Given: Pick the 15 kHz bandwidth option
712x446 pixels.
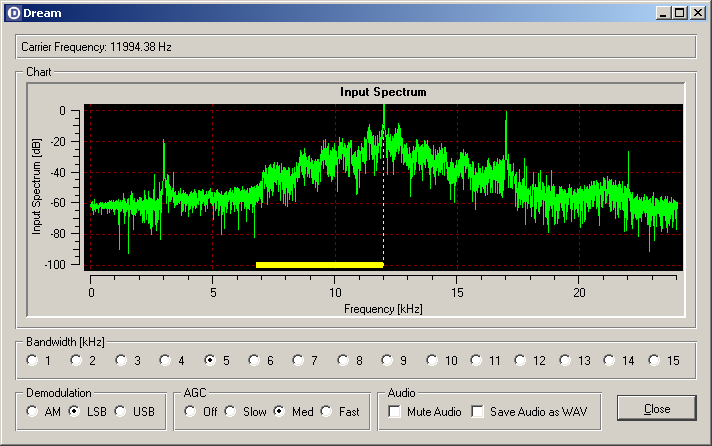Looking at the screenshot, I should [655, 360].
